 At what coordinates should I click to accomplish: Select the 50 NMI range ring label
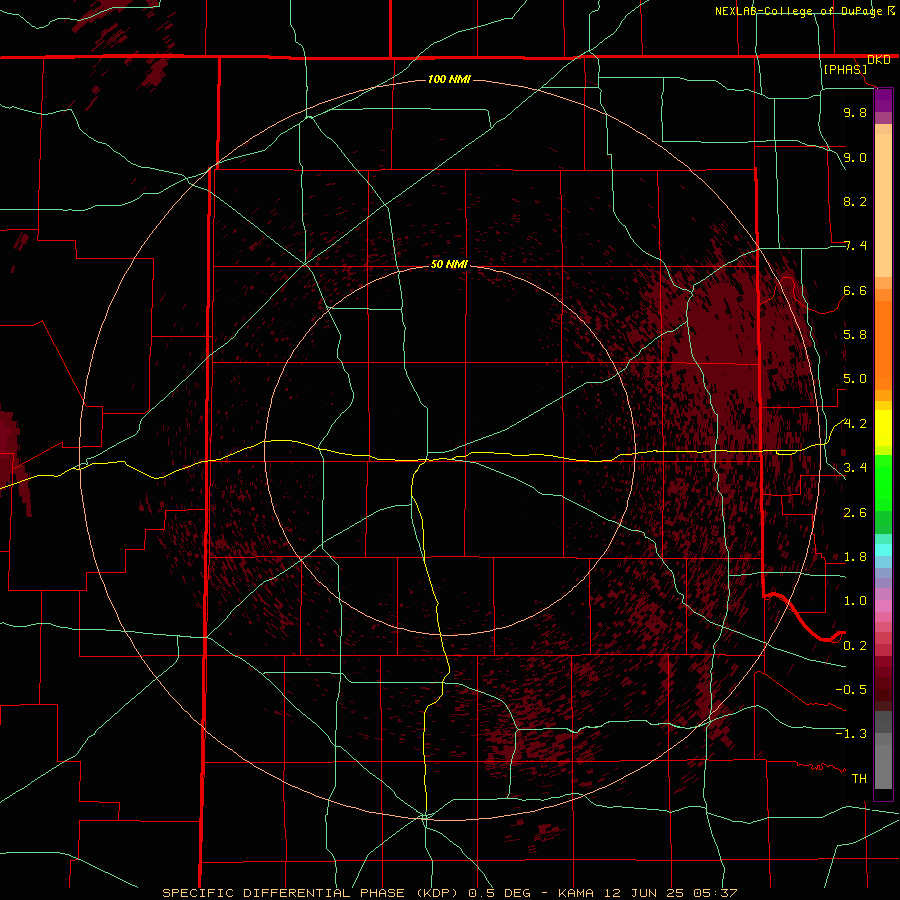[449, 264]
